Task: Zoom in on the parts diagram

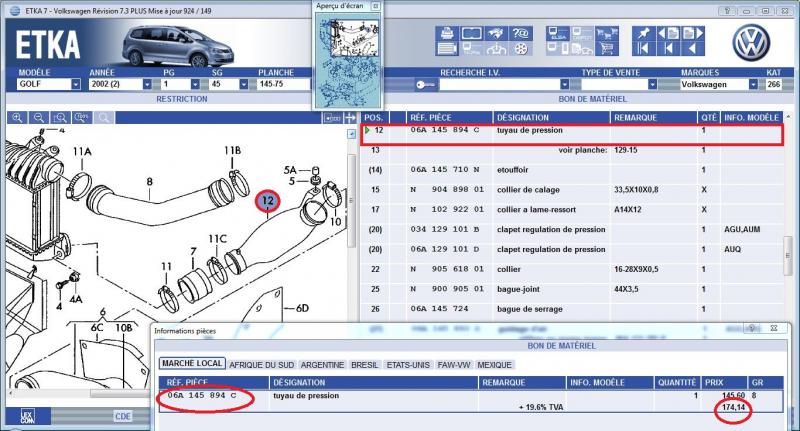Action: 17,118
